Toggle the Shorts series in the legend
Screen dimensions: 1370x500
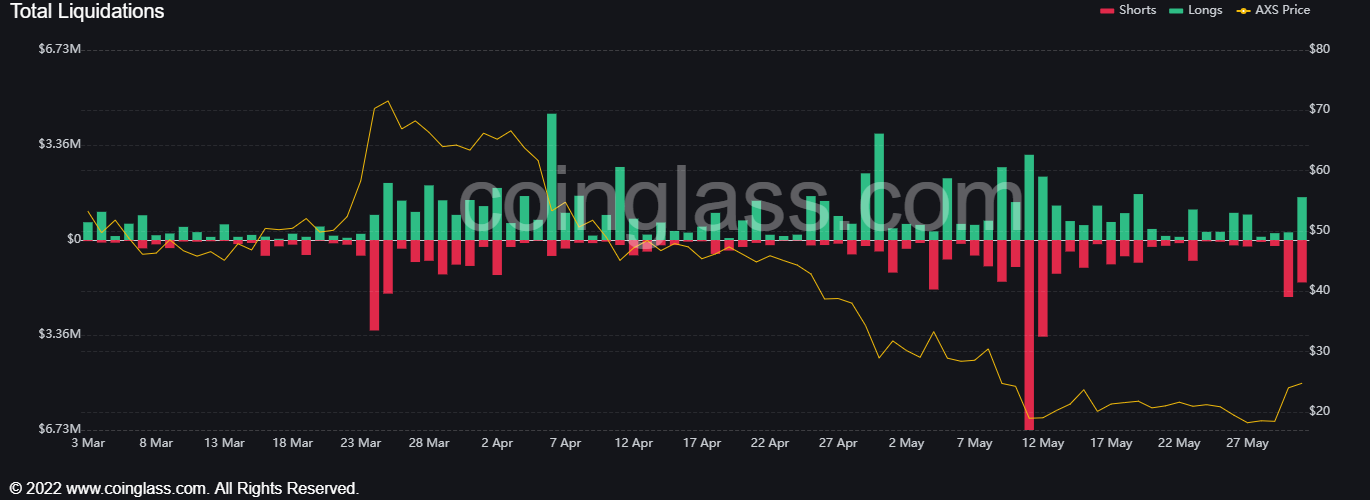pyautogui.click(x=1138, y=10)
